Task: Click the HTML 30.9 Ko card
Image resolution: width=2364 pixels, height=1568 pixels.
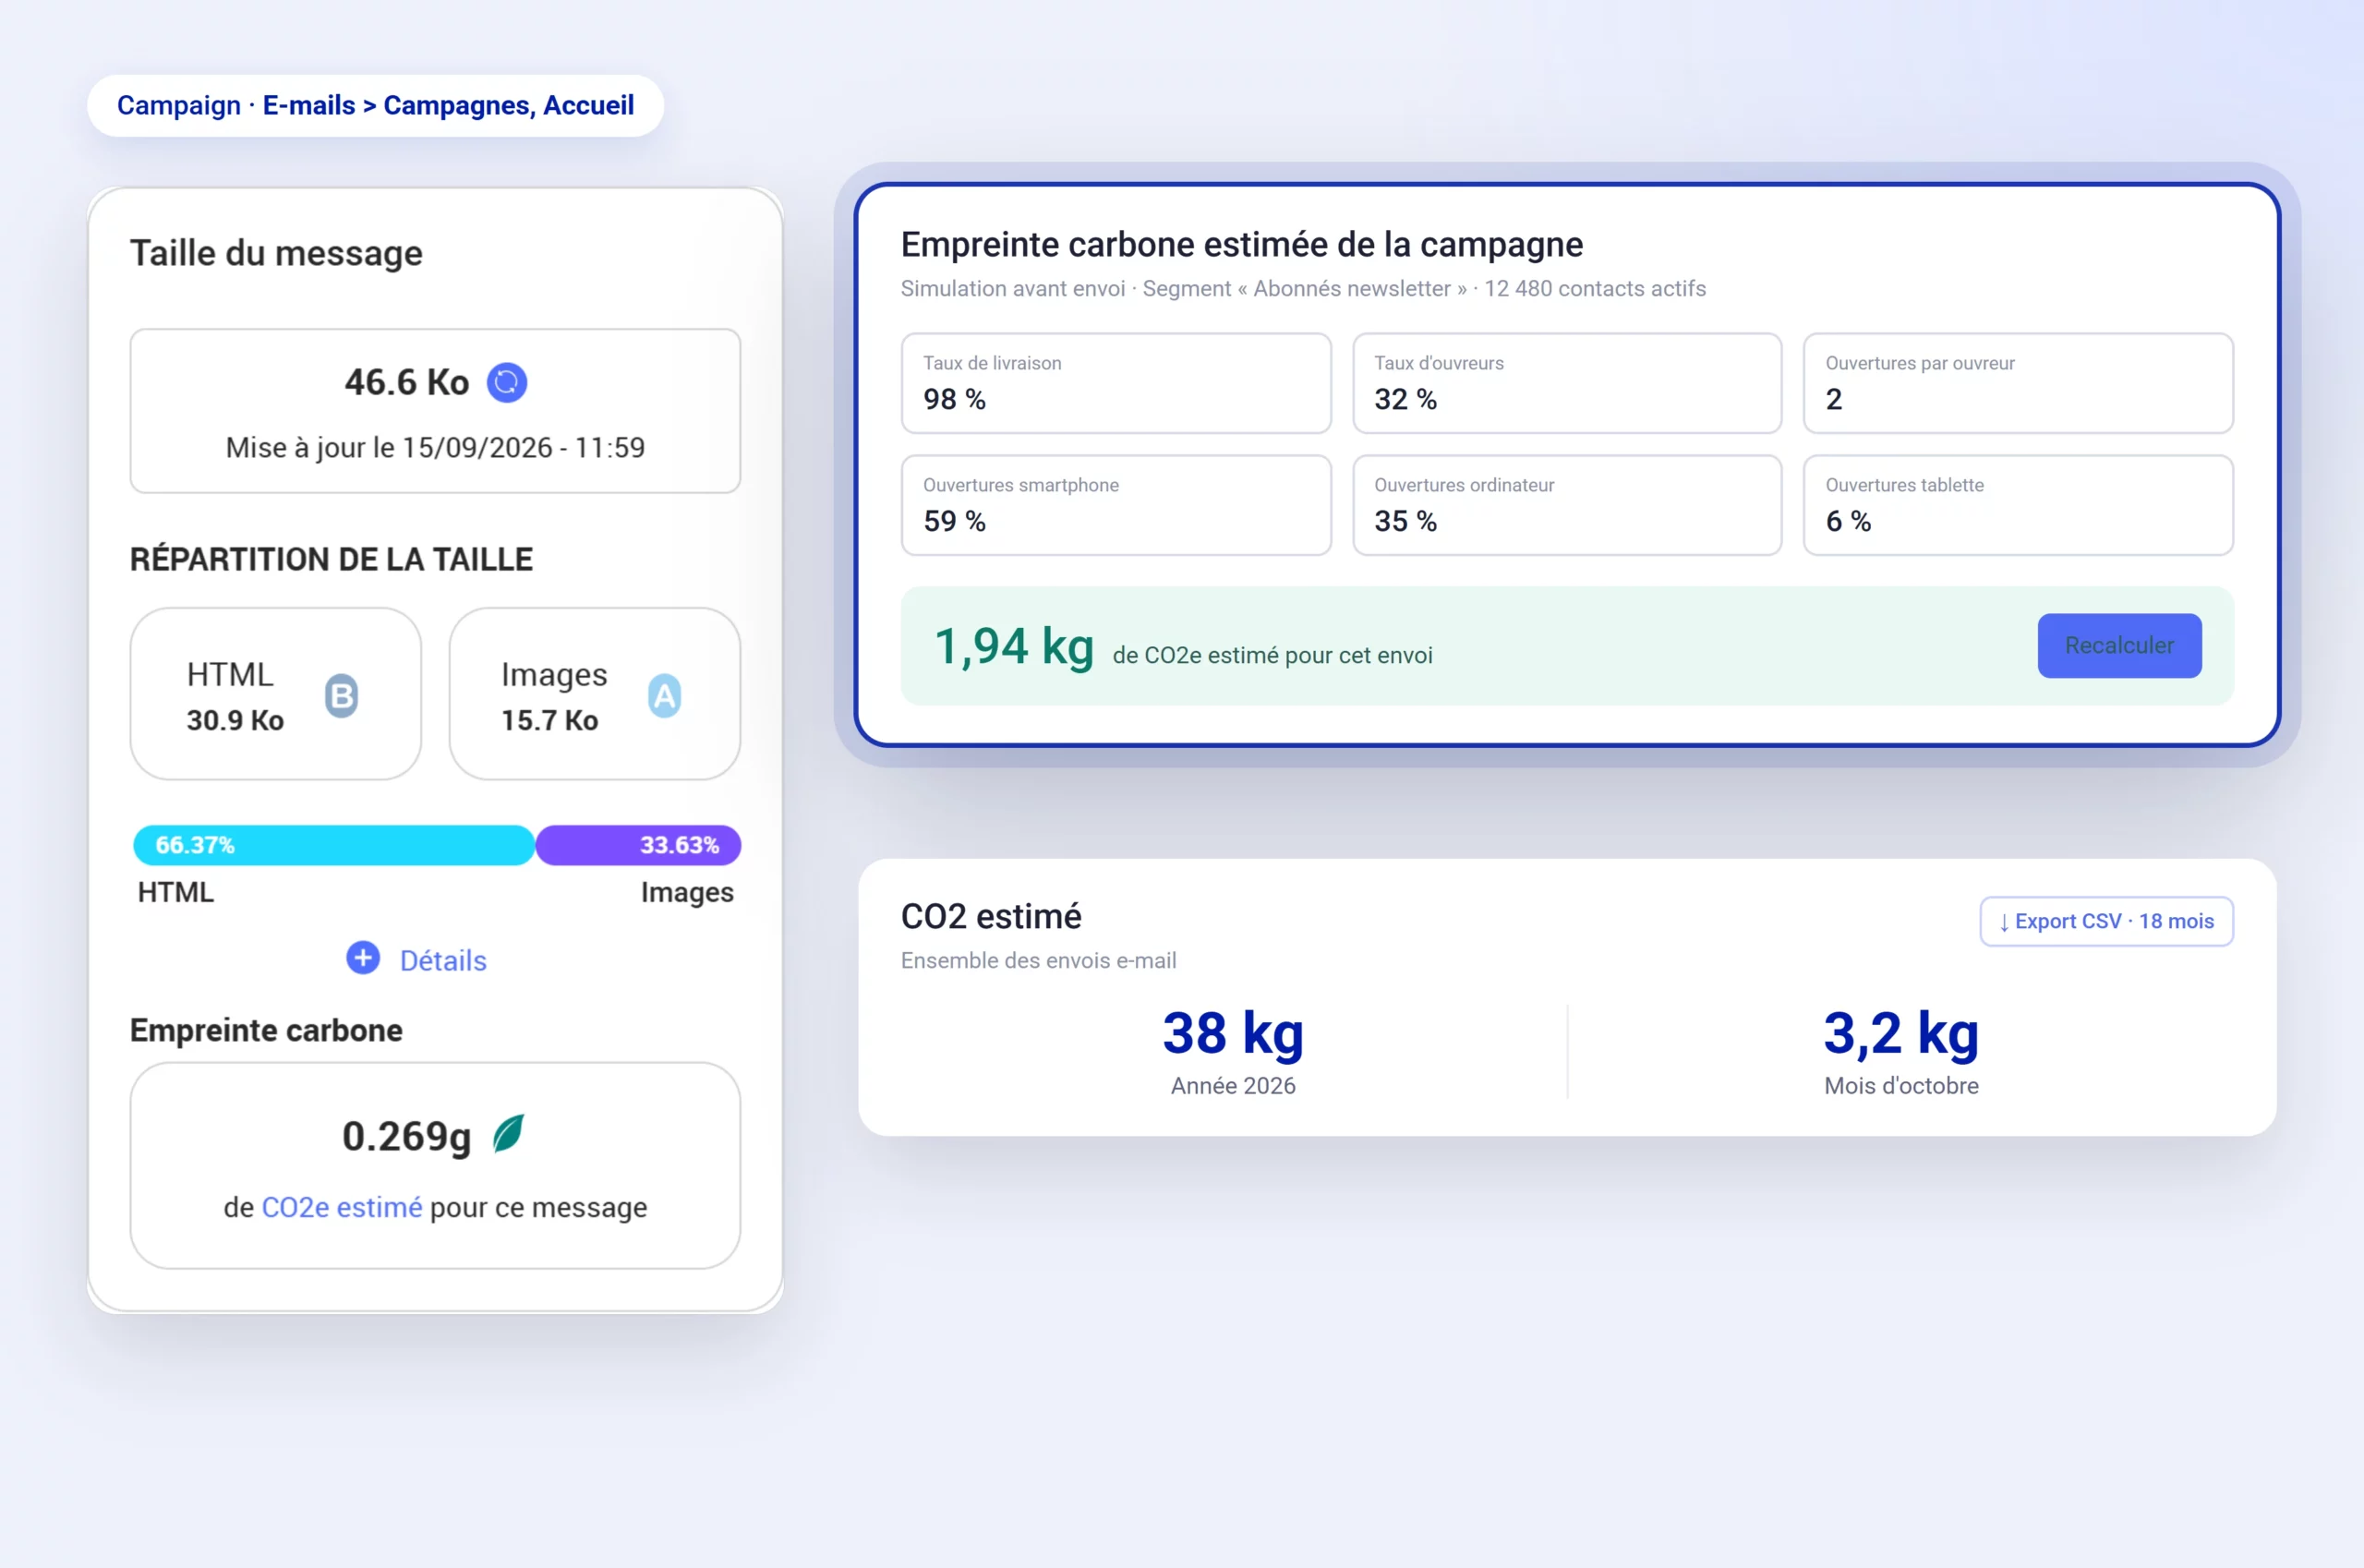Action: click(275, 693)
